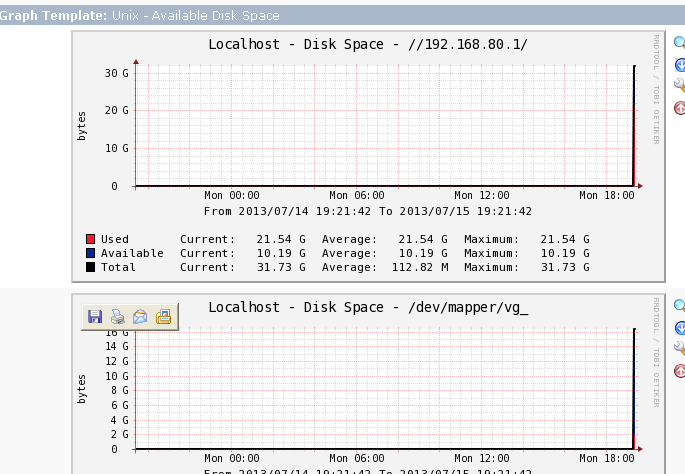
Task: Click the '6 G' axis label on second graph
Action: point(120,405)
